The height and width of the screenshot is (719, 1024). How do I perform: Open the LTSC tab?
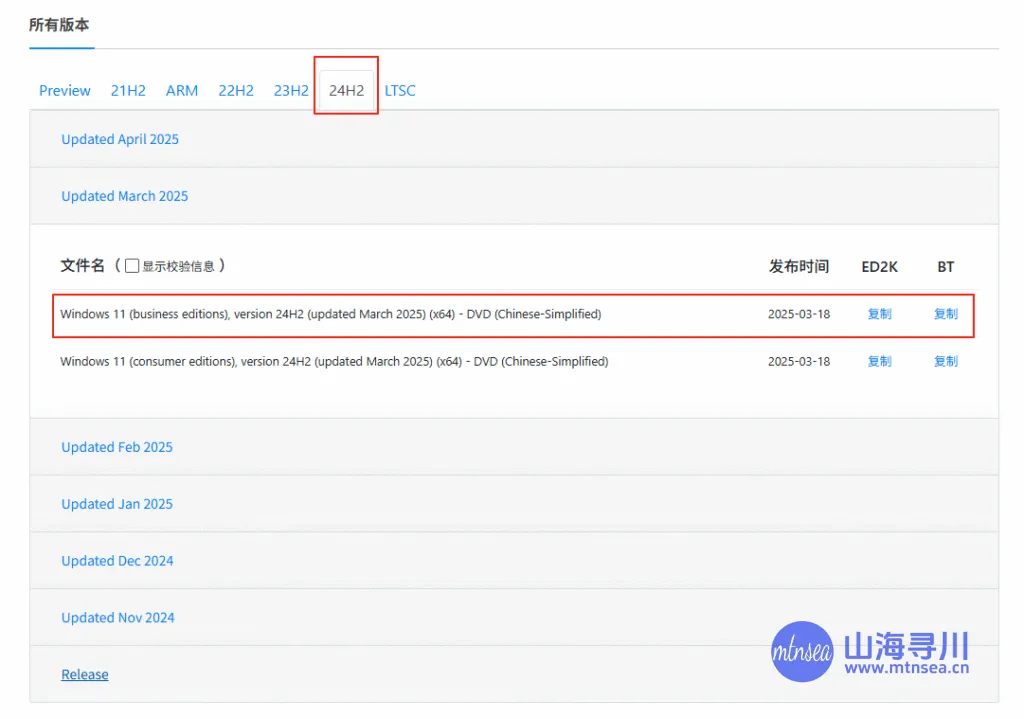pos(400,91)
